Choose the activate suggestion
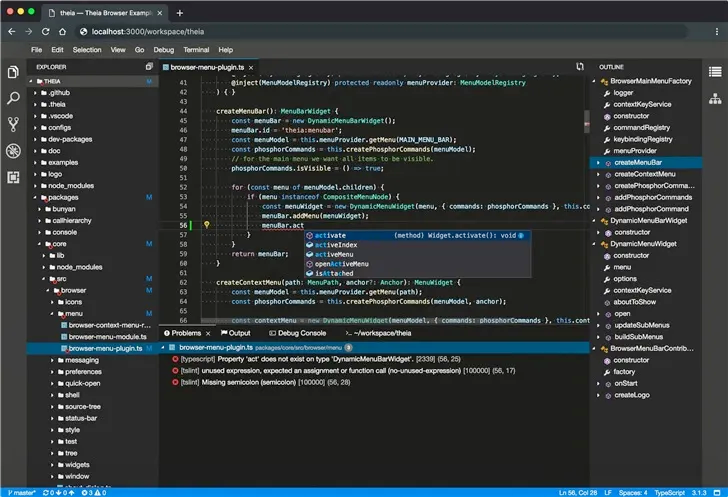The image size is (728, 497). click(418, 235)
